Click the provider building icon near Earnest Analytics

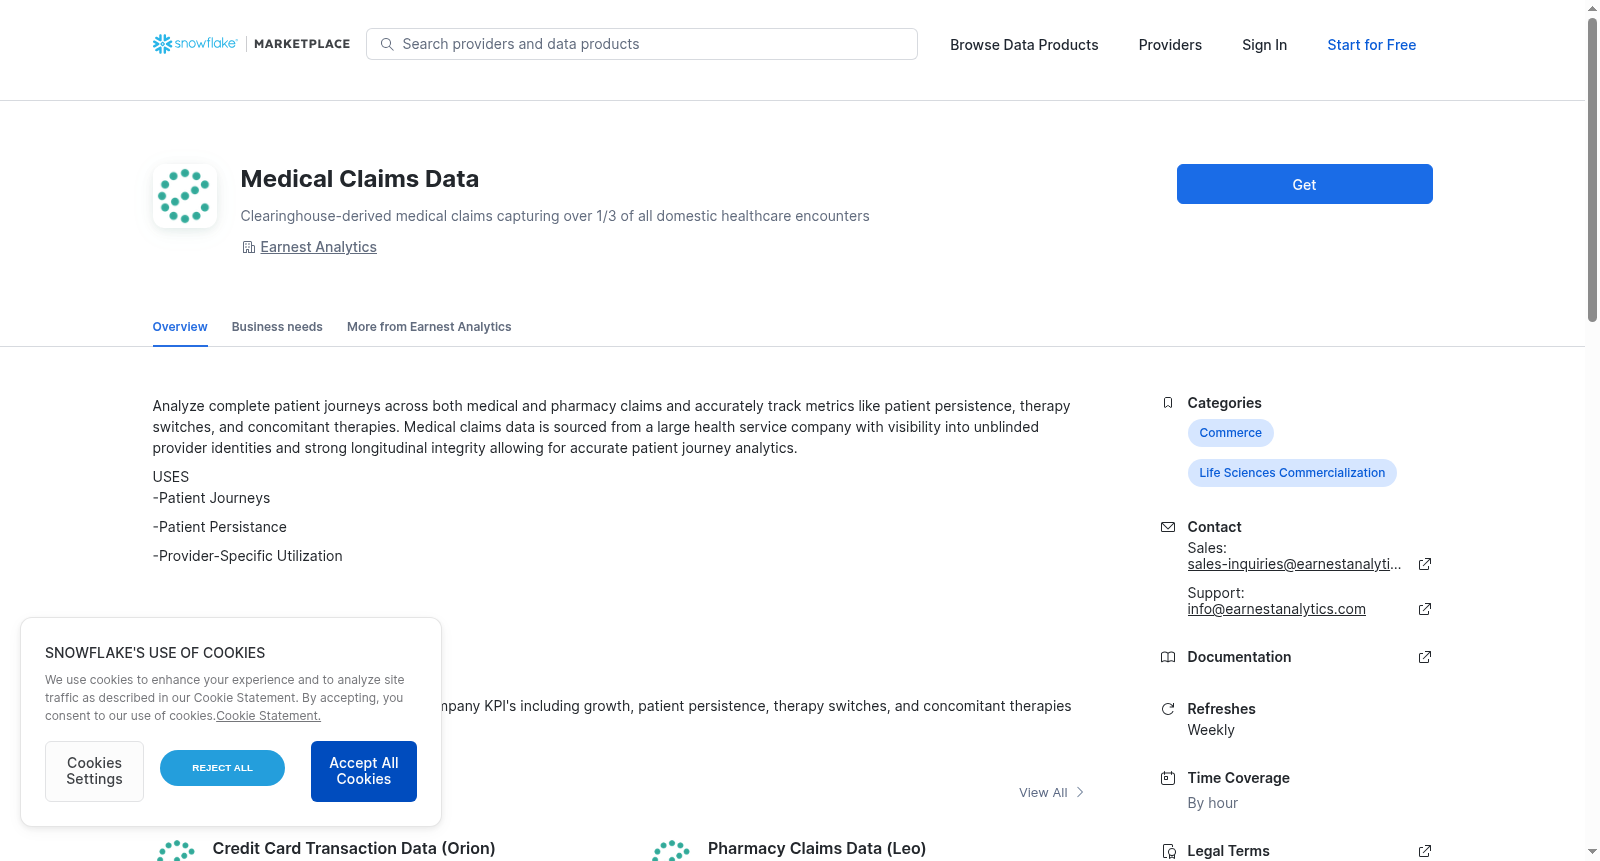coord(249,247)
